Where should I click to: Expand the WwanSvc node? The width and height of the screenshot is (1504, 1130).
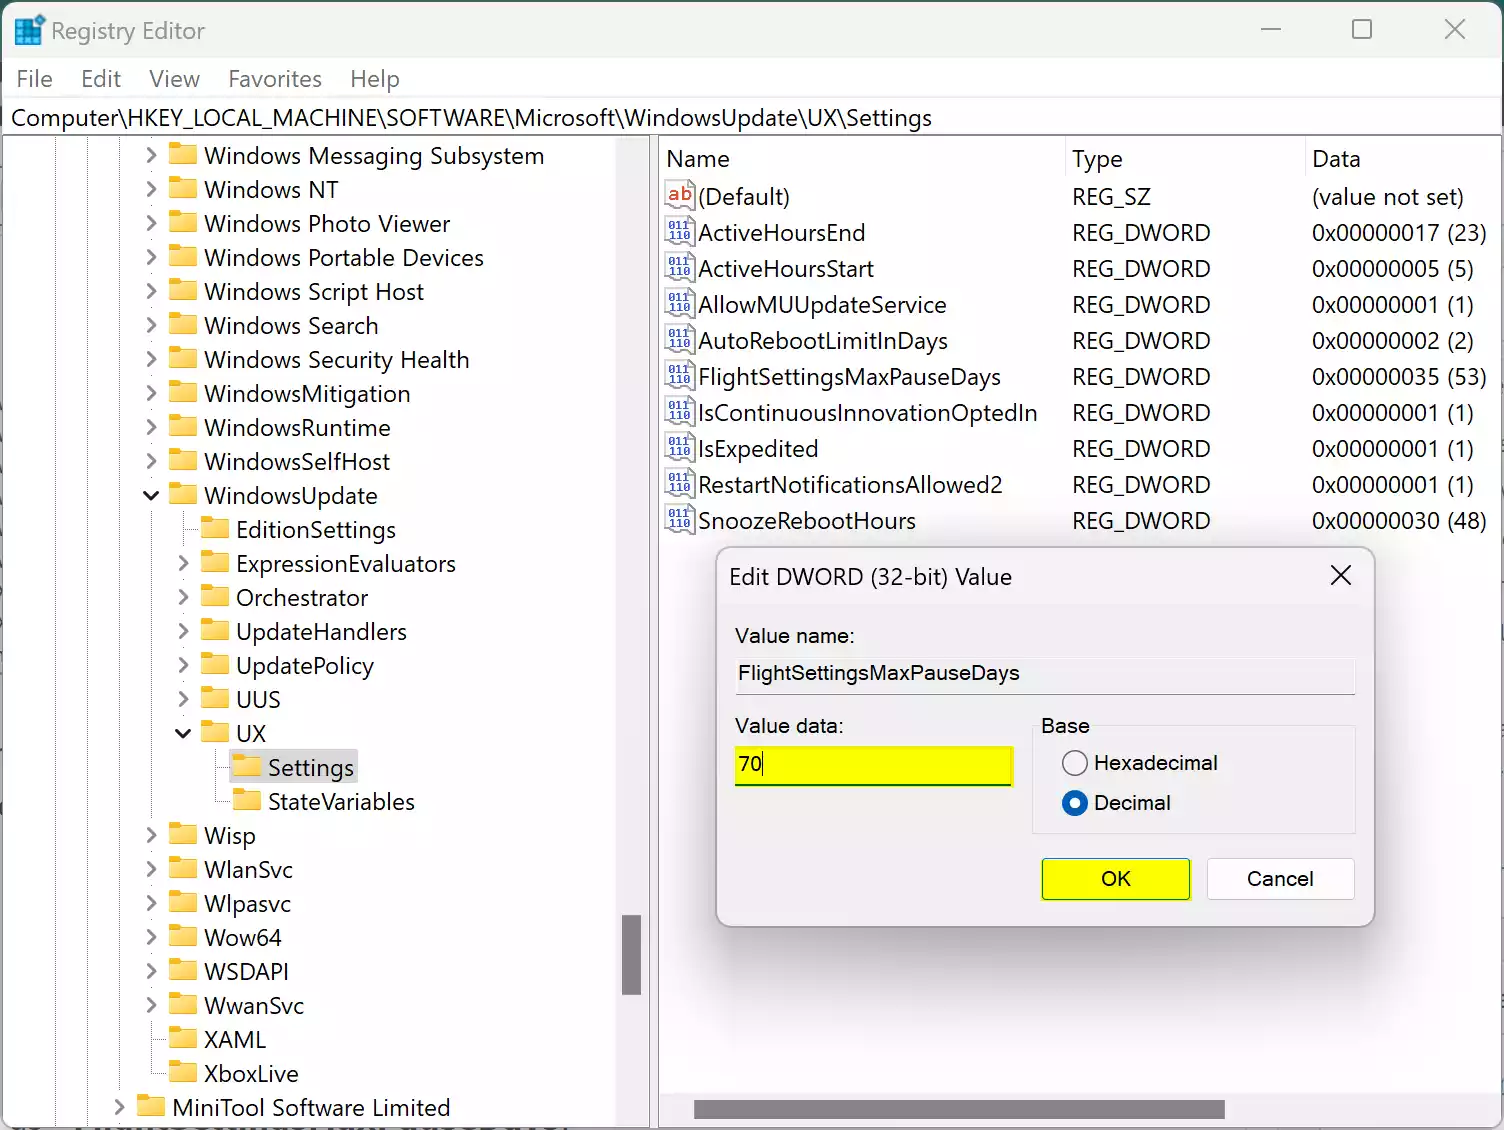[x=151, y=1005]
